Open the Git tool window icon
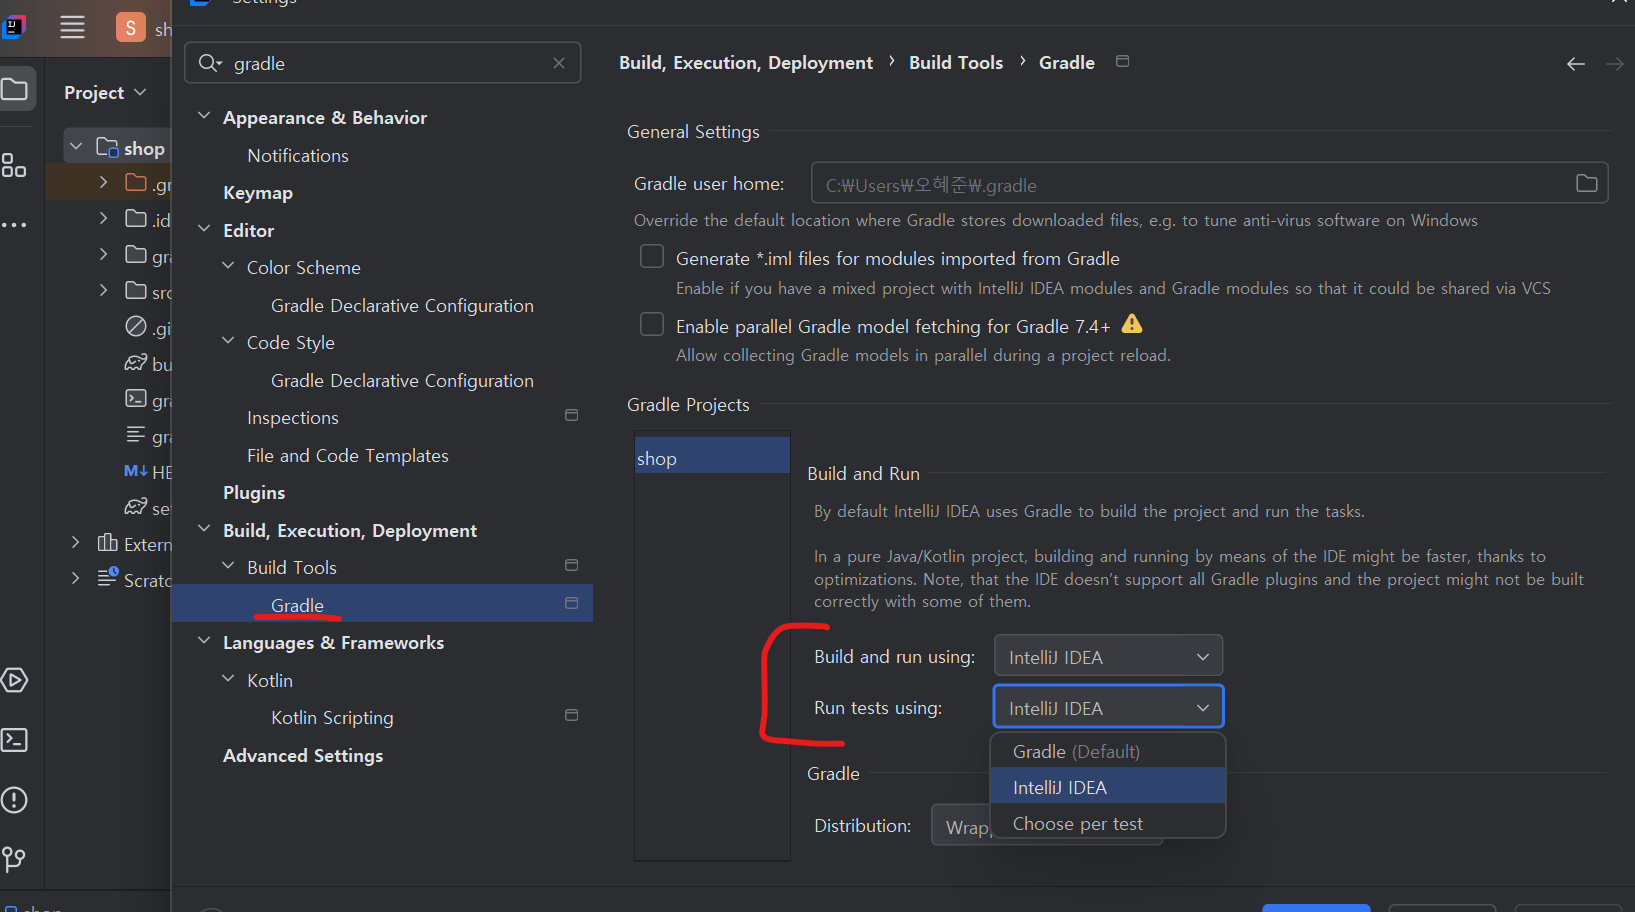The height and width of the screenshot is (912, 1635). coord(14,859)
